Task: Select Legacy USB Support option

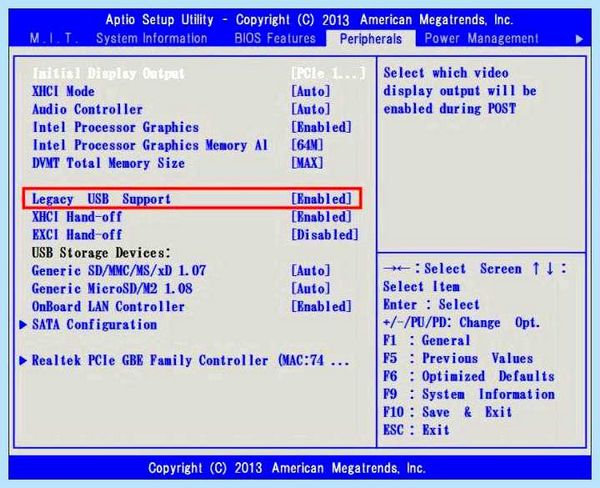Action: (x=101, y=199)
